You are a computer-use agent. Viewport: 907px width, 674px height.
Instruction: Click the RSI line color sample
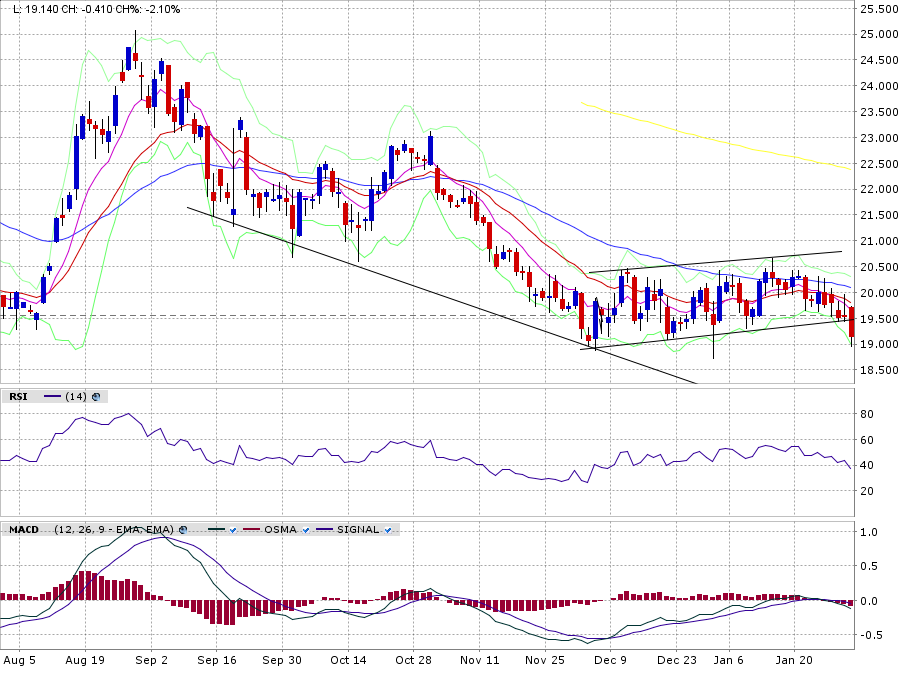click(51, 397)
